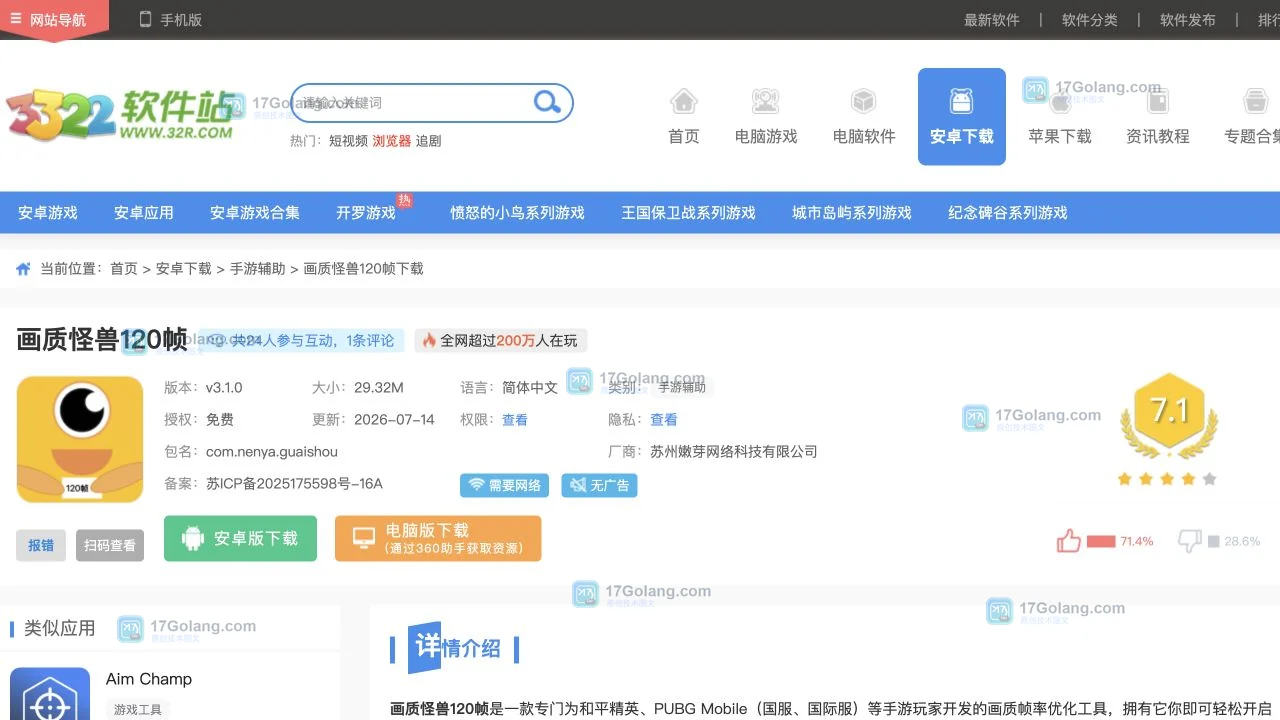Click the 游戏工具 tag under Aim Champ
Screen dimensions: 1280x720
point(138,710)
